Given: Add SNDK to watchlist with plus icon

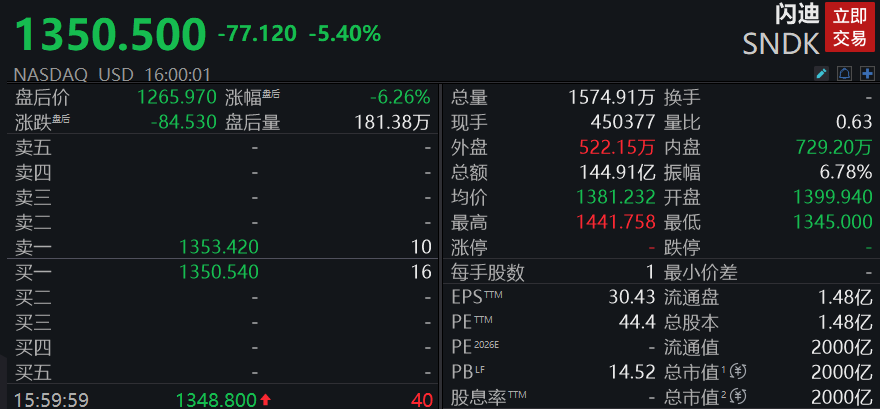Looking at the screenshot, I should pyautogui.click(x=867, y=73).
